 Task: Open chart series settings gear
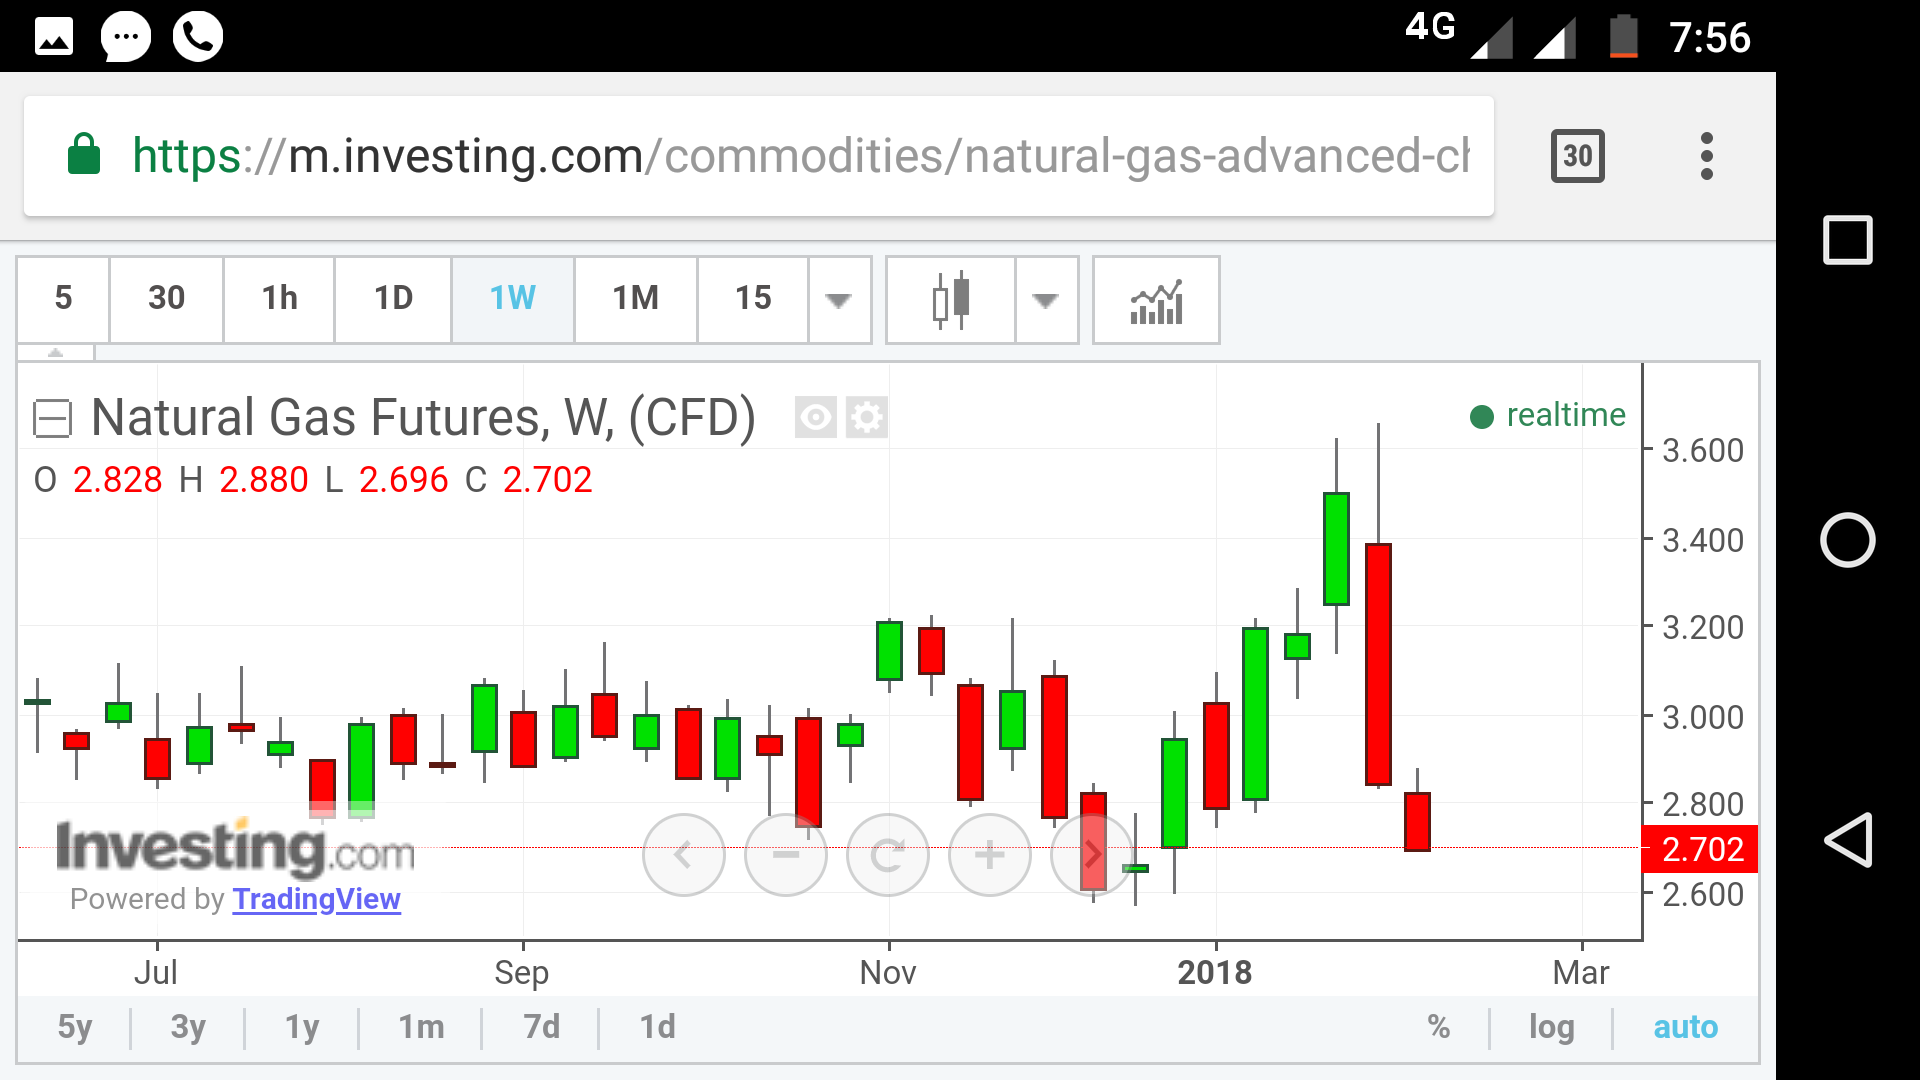coord(866,417)
